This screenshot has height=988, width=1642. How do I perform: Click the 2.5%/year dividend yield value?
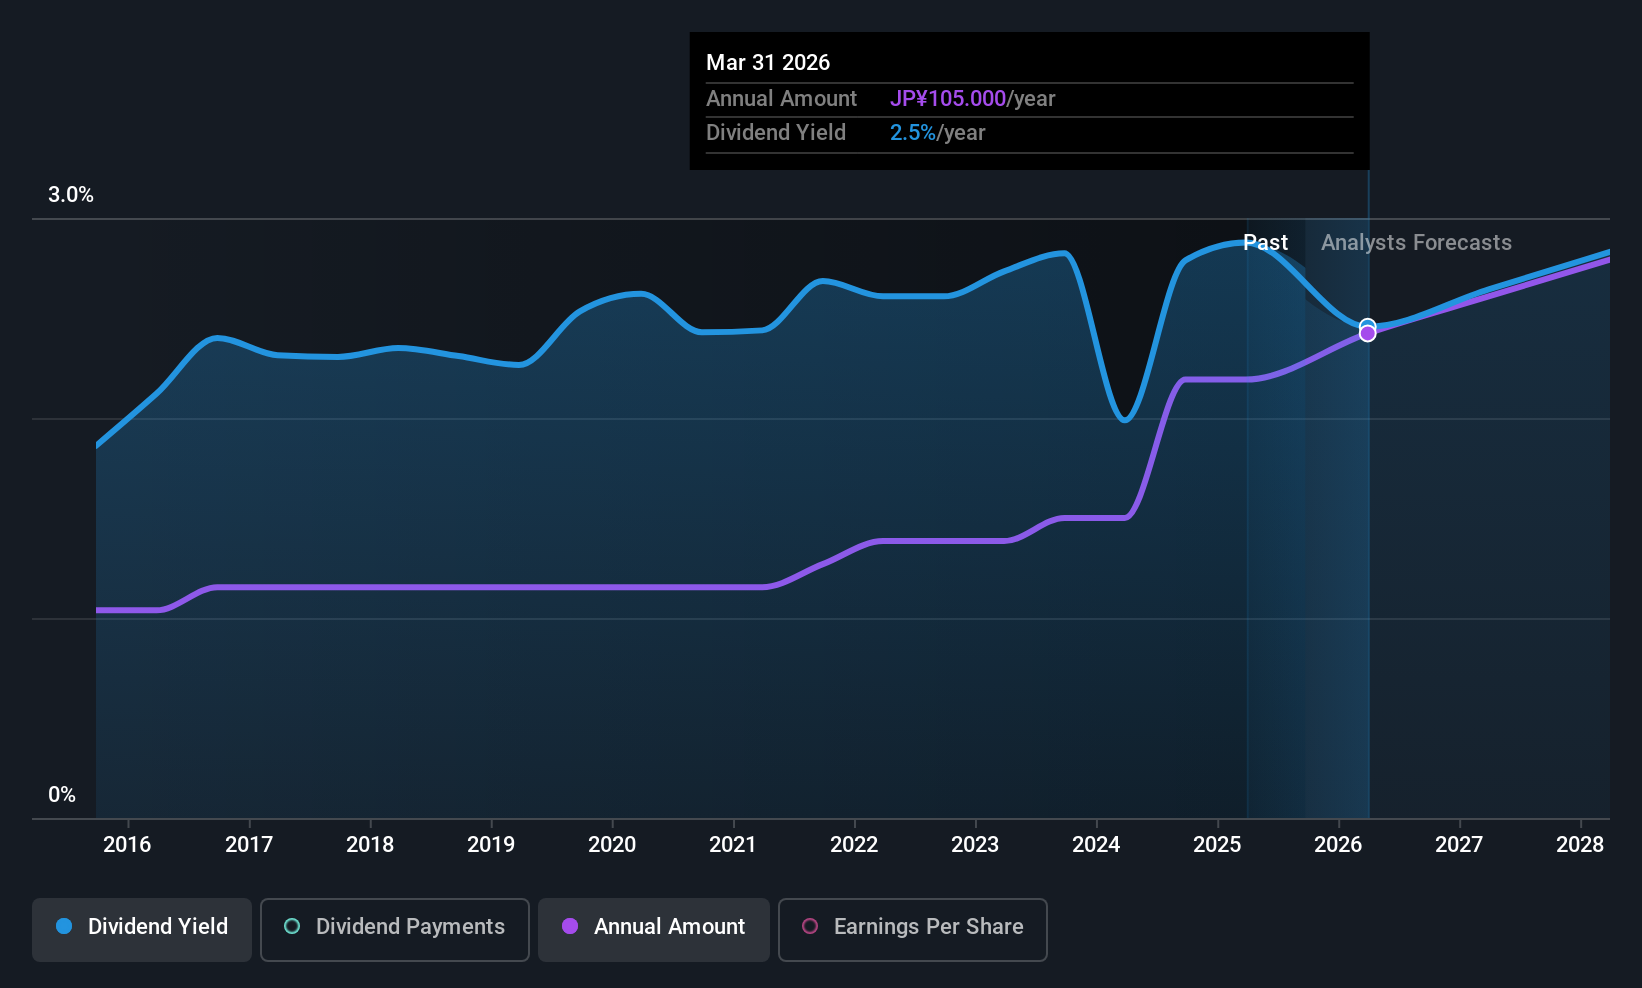[913, 132]
